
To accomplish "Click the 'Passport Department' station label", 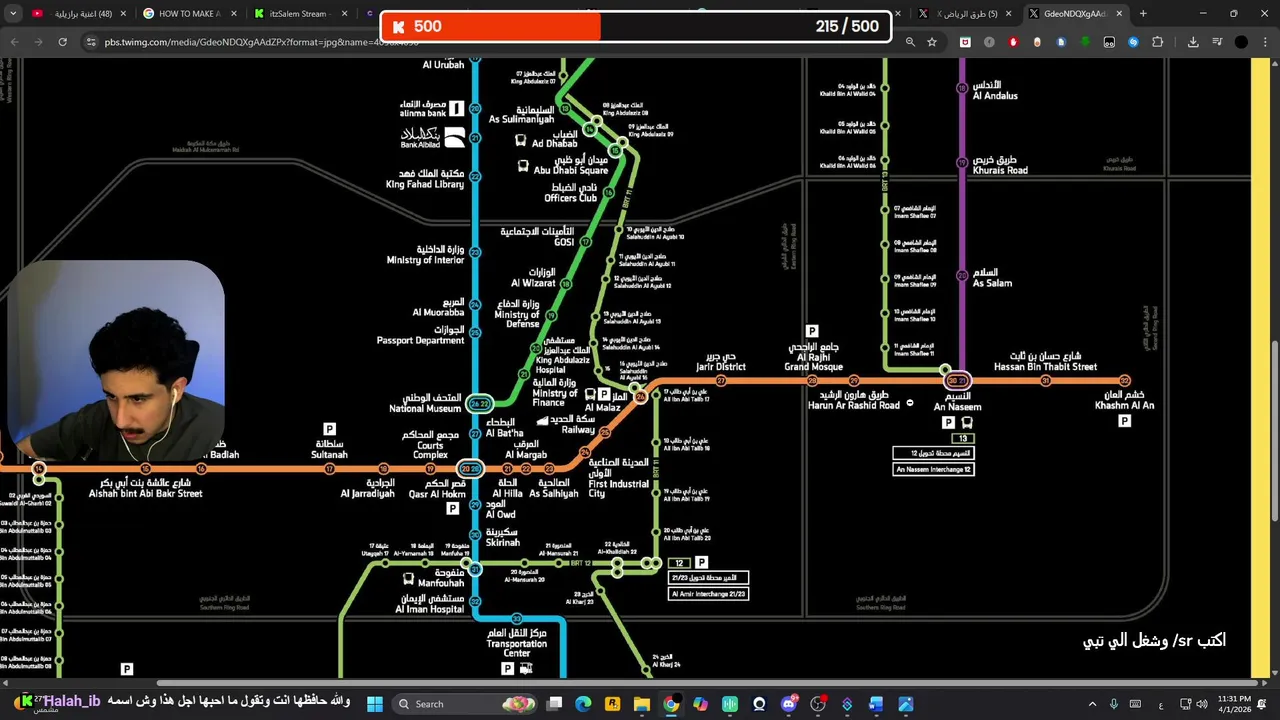I will tap(420, 335).
